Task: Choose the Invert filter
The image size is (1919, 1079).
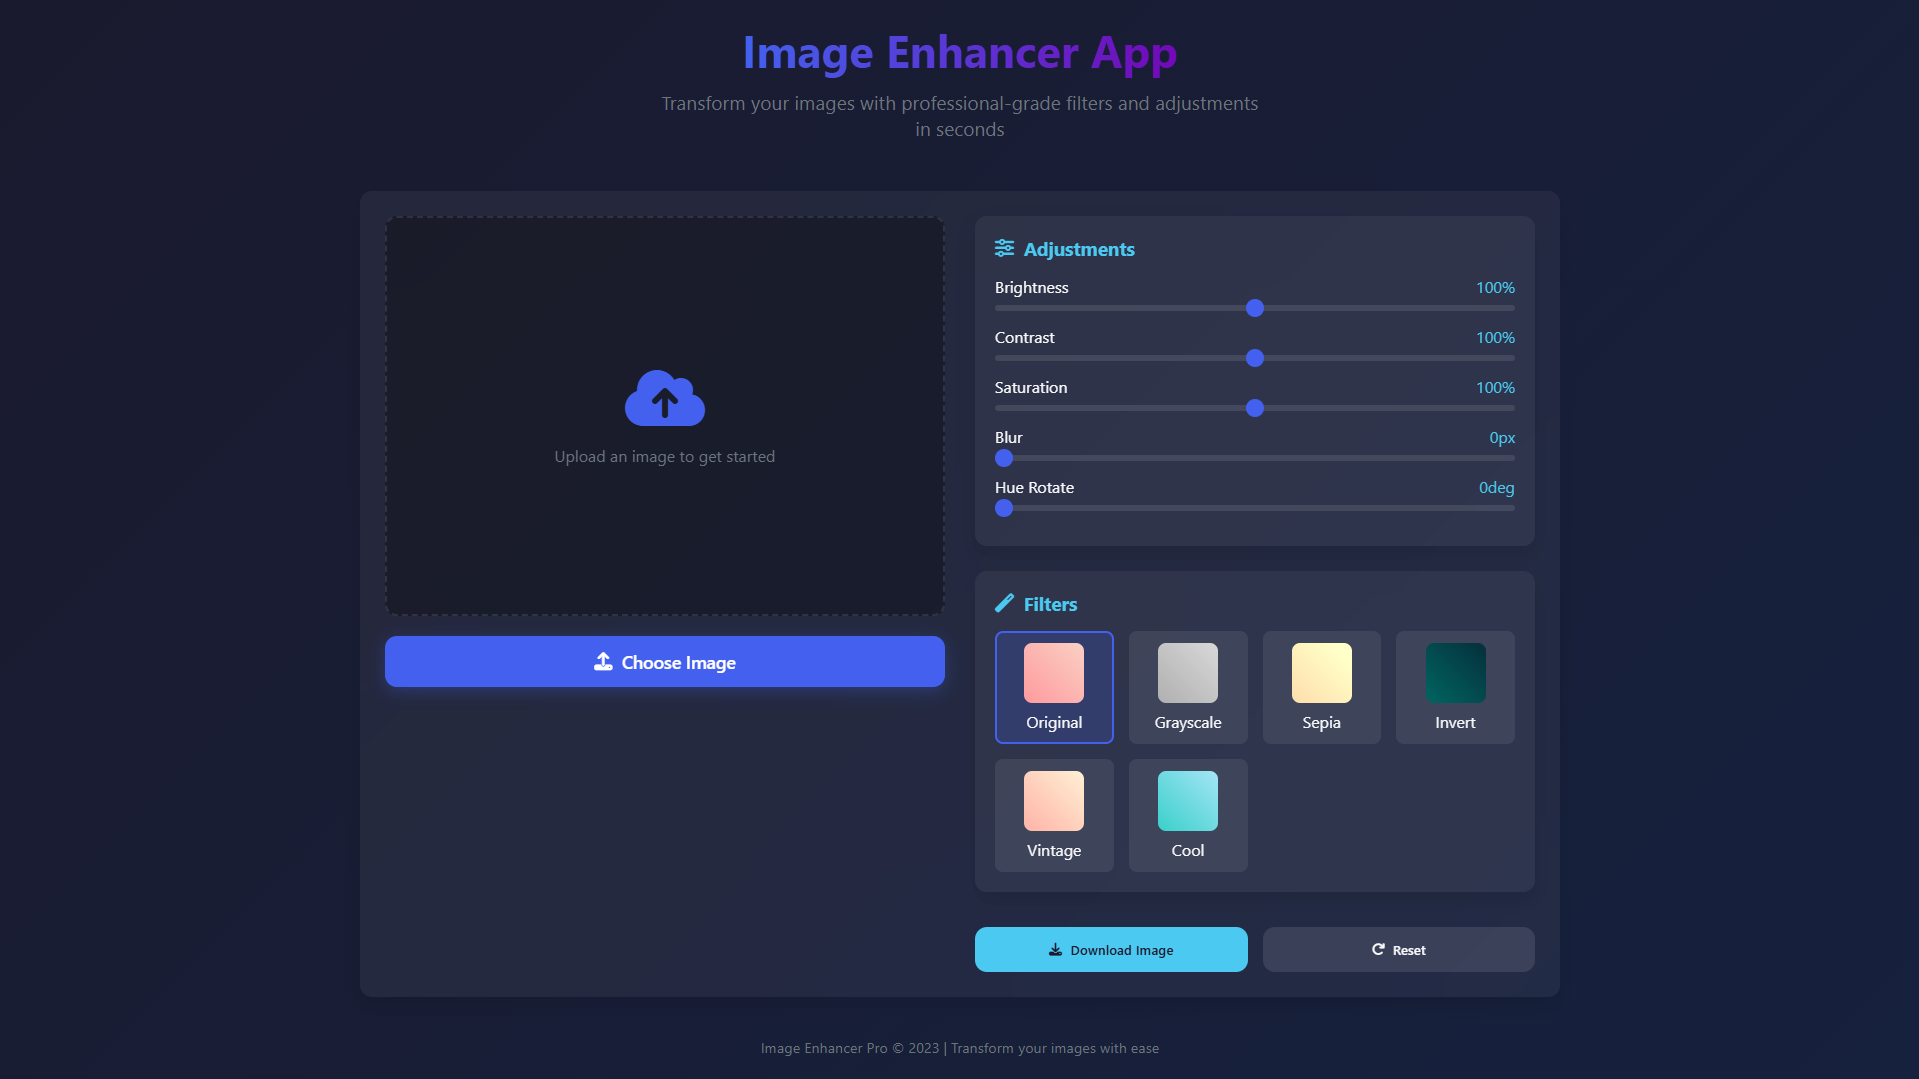Action: tap(1455, 687)
